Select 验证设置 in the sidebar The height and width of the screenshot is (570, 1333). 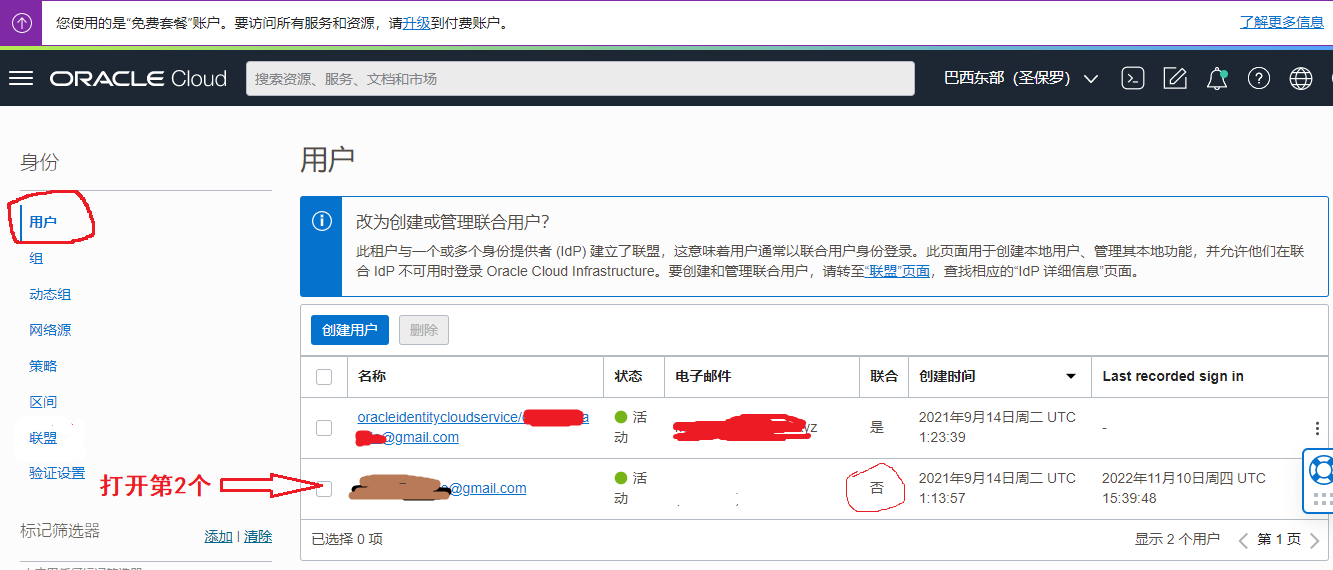(x=57, y=473)
